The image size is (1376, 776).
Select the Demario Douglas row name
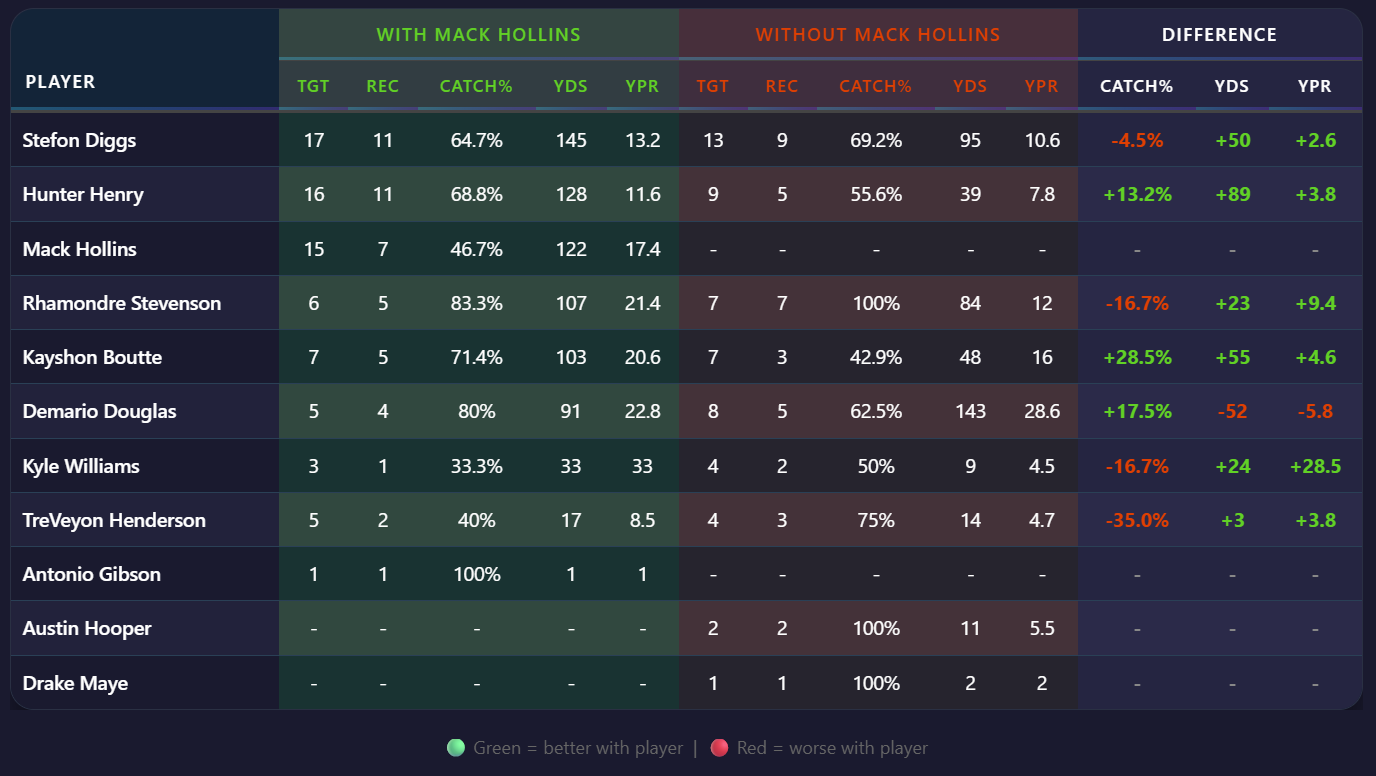pos(99,412)
